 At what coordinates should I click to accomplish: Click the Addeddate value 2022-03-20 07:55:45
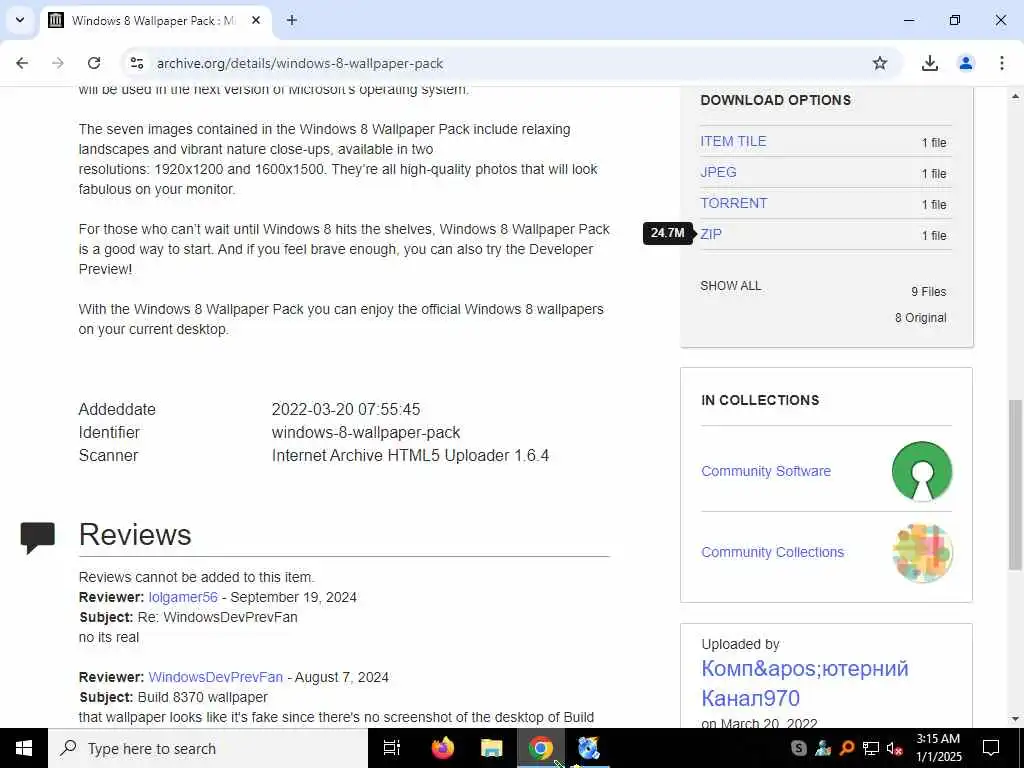coord(346,409)
